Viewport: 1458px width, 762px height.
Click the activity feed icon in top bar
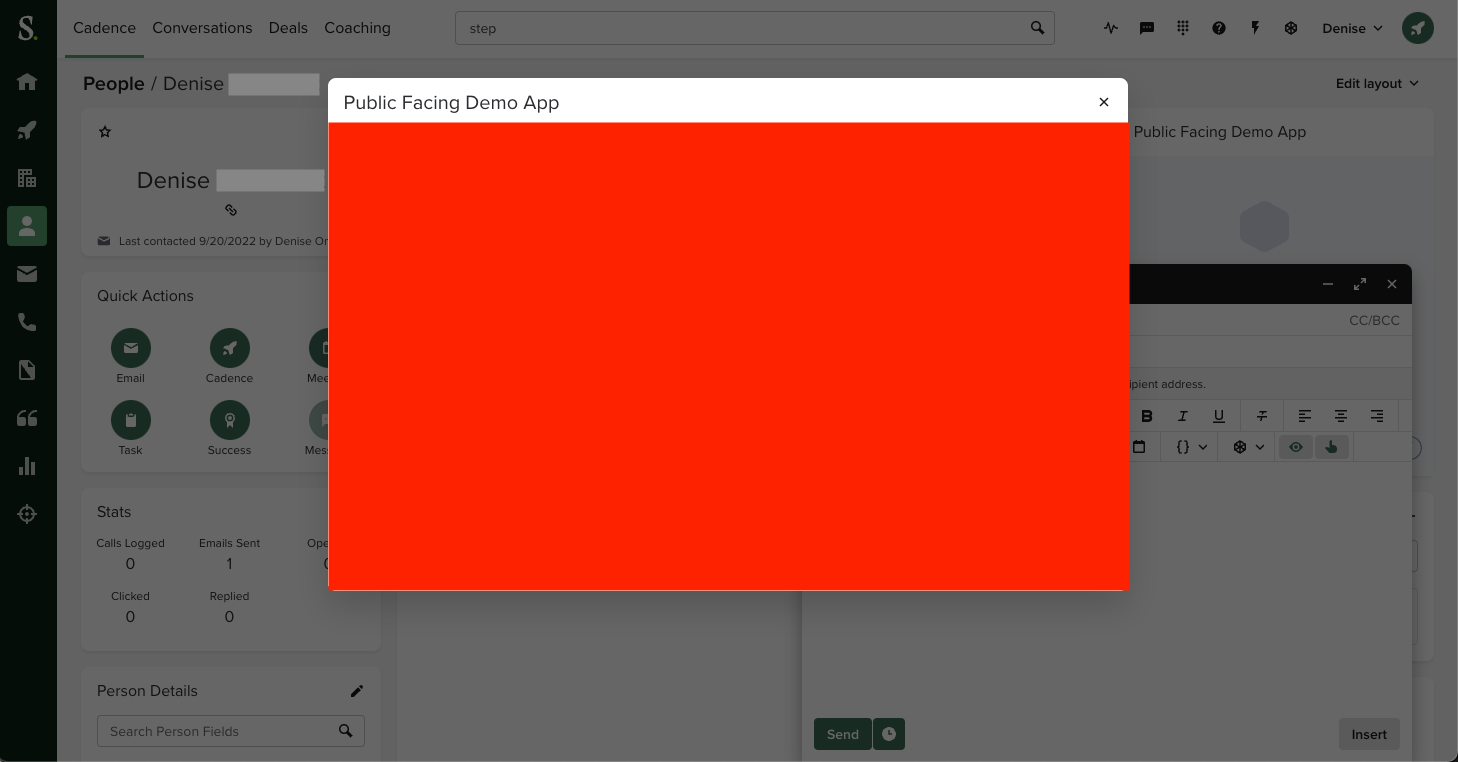(x=1111, y=28)
